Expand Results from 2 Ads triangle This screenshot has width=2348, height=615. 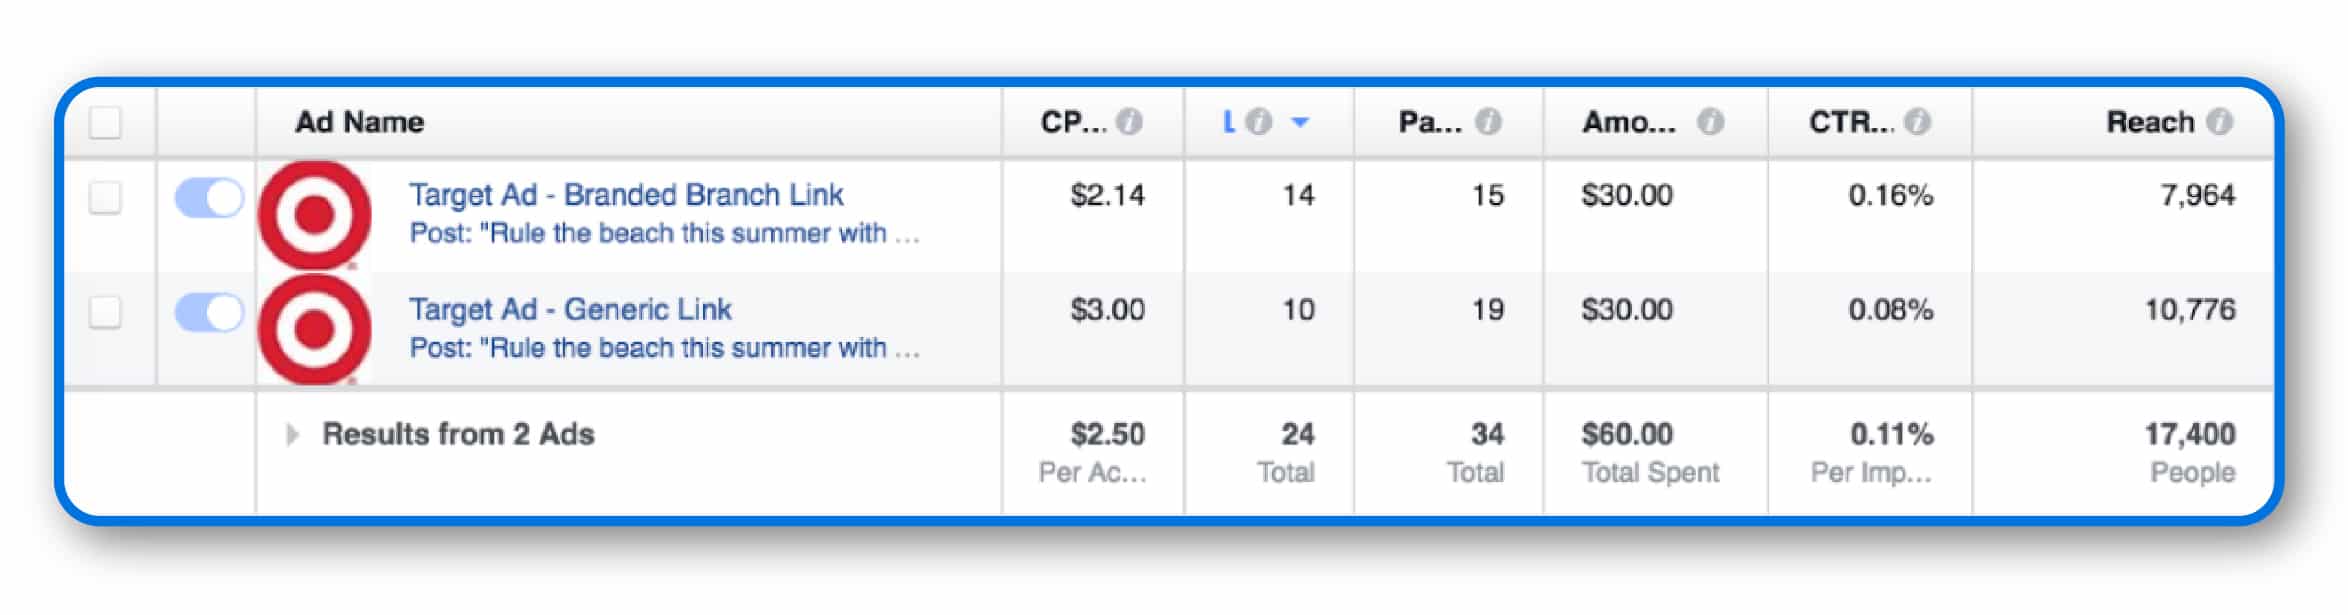pyautogui.click(x=292, y=434)
